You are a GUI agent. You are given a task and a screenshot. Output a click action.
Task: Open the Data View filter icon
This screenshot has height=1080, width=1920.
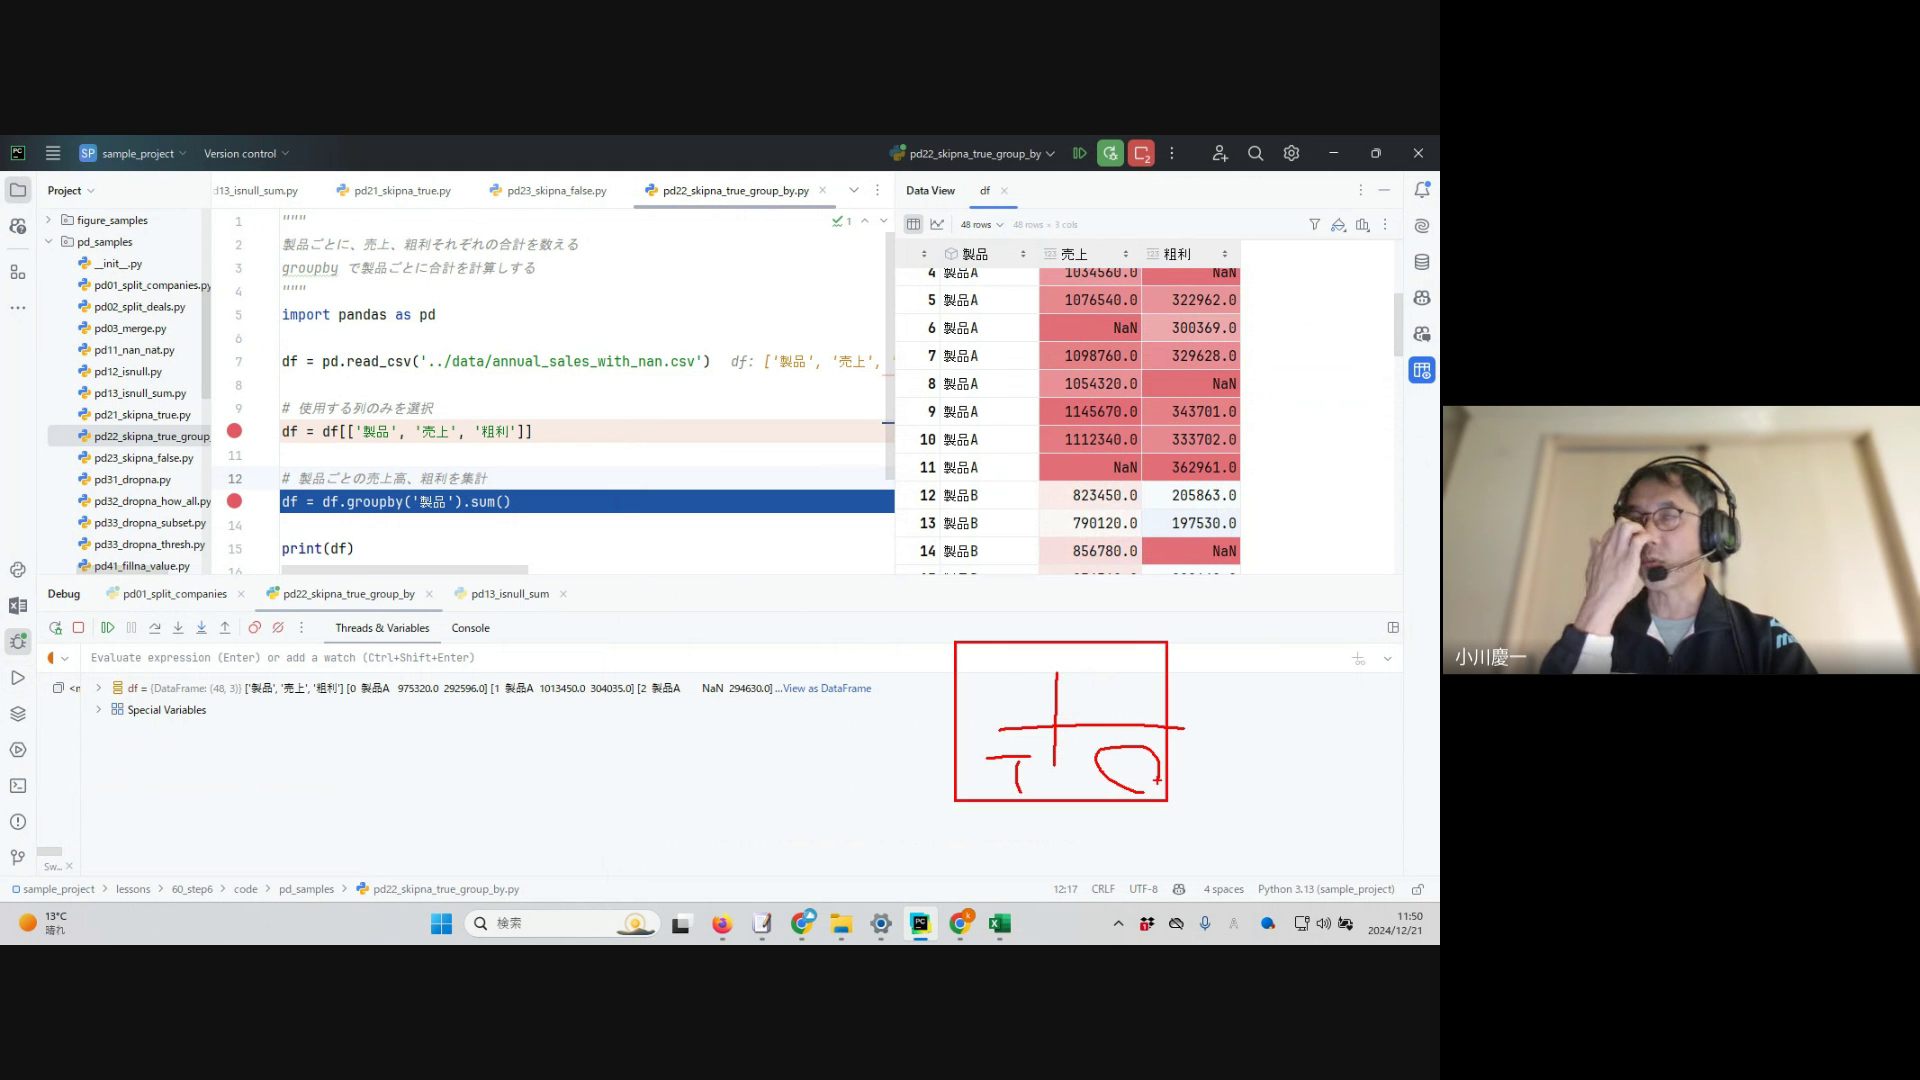coord(1314,225)
